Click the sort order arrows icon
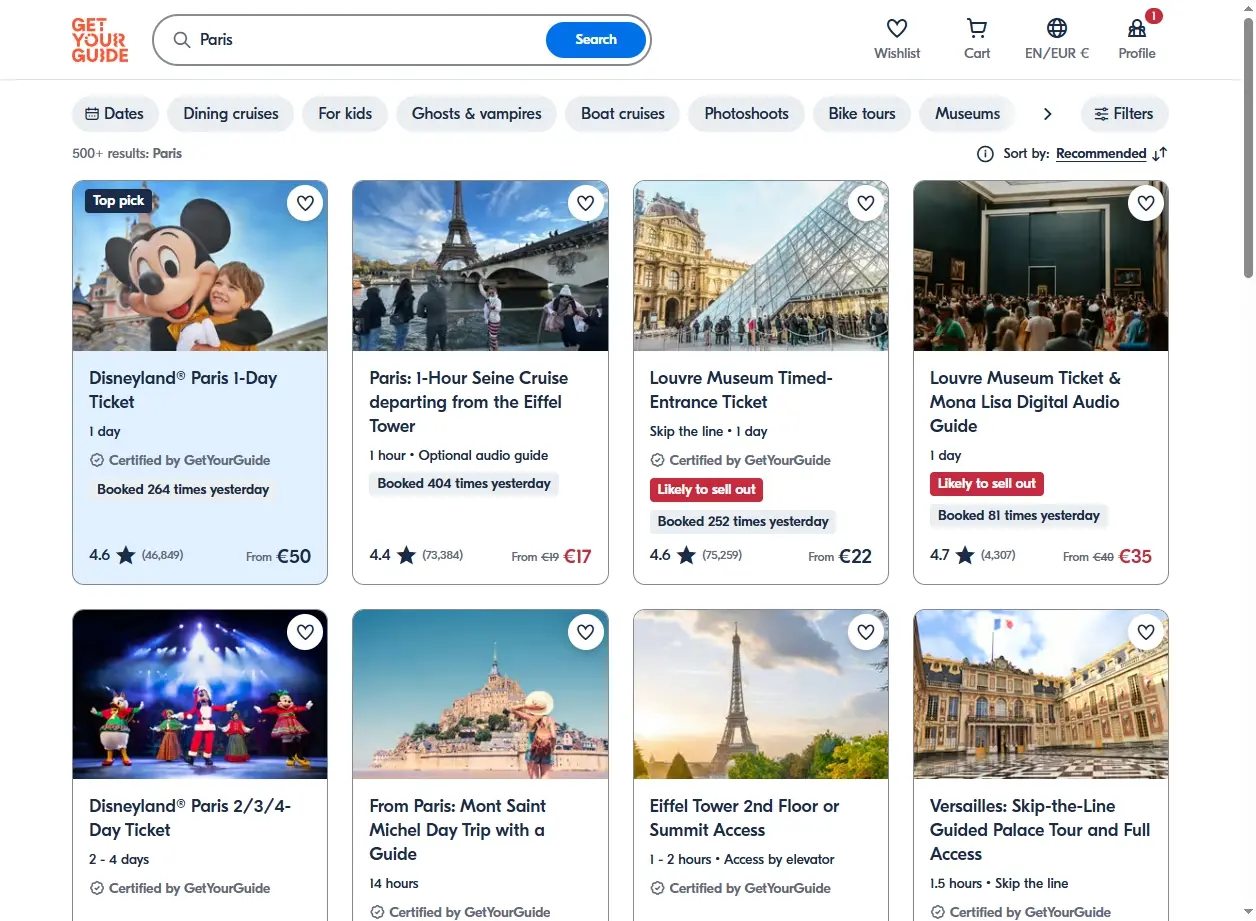The image size is (1256, 921). point(1160,154)
